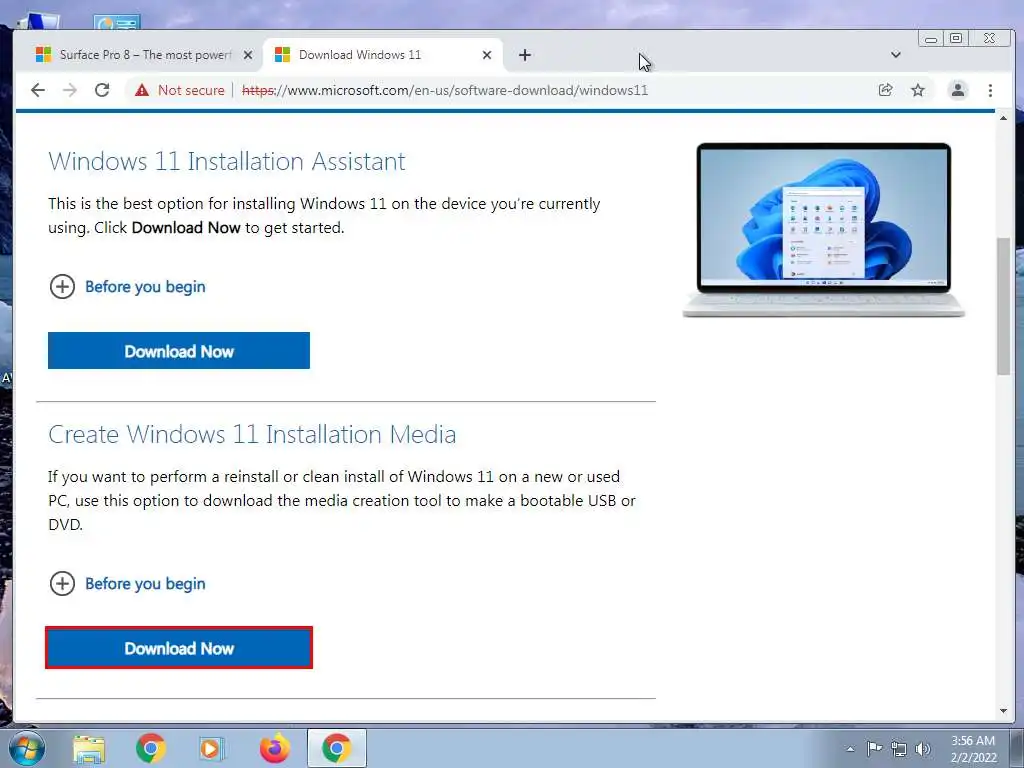Click the microsoft.com URL in address bar
This screenshot has width=1024, height=768.
point(445,90)
